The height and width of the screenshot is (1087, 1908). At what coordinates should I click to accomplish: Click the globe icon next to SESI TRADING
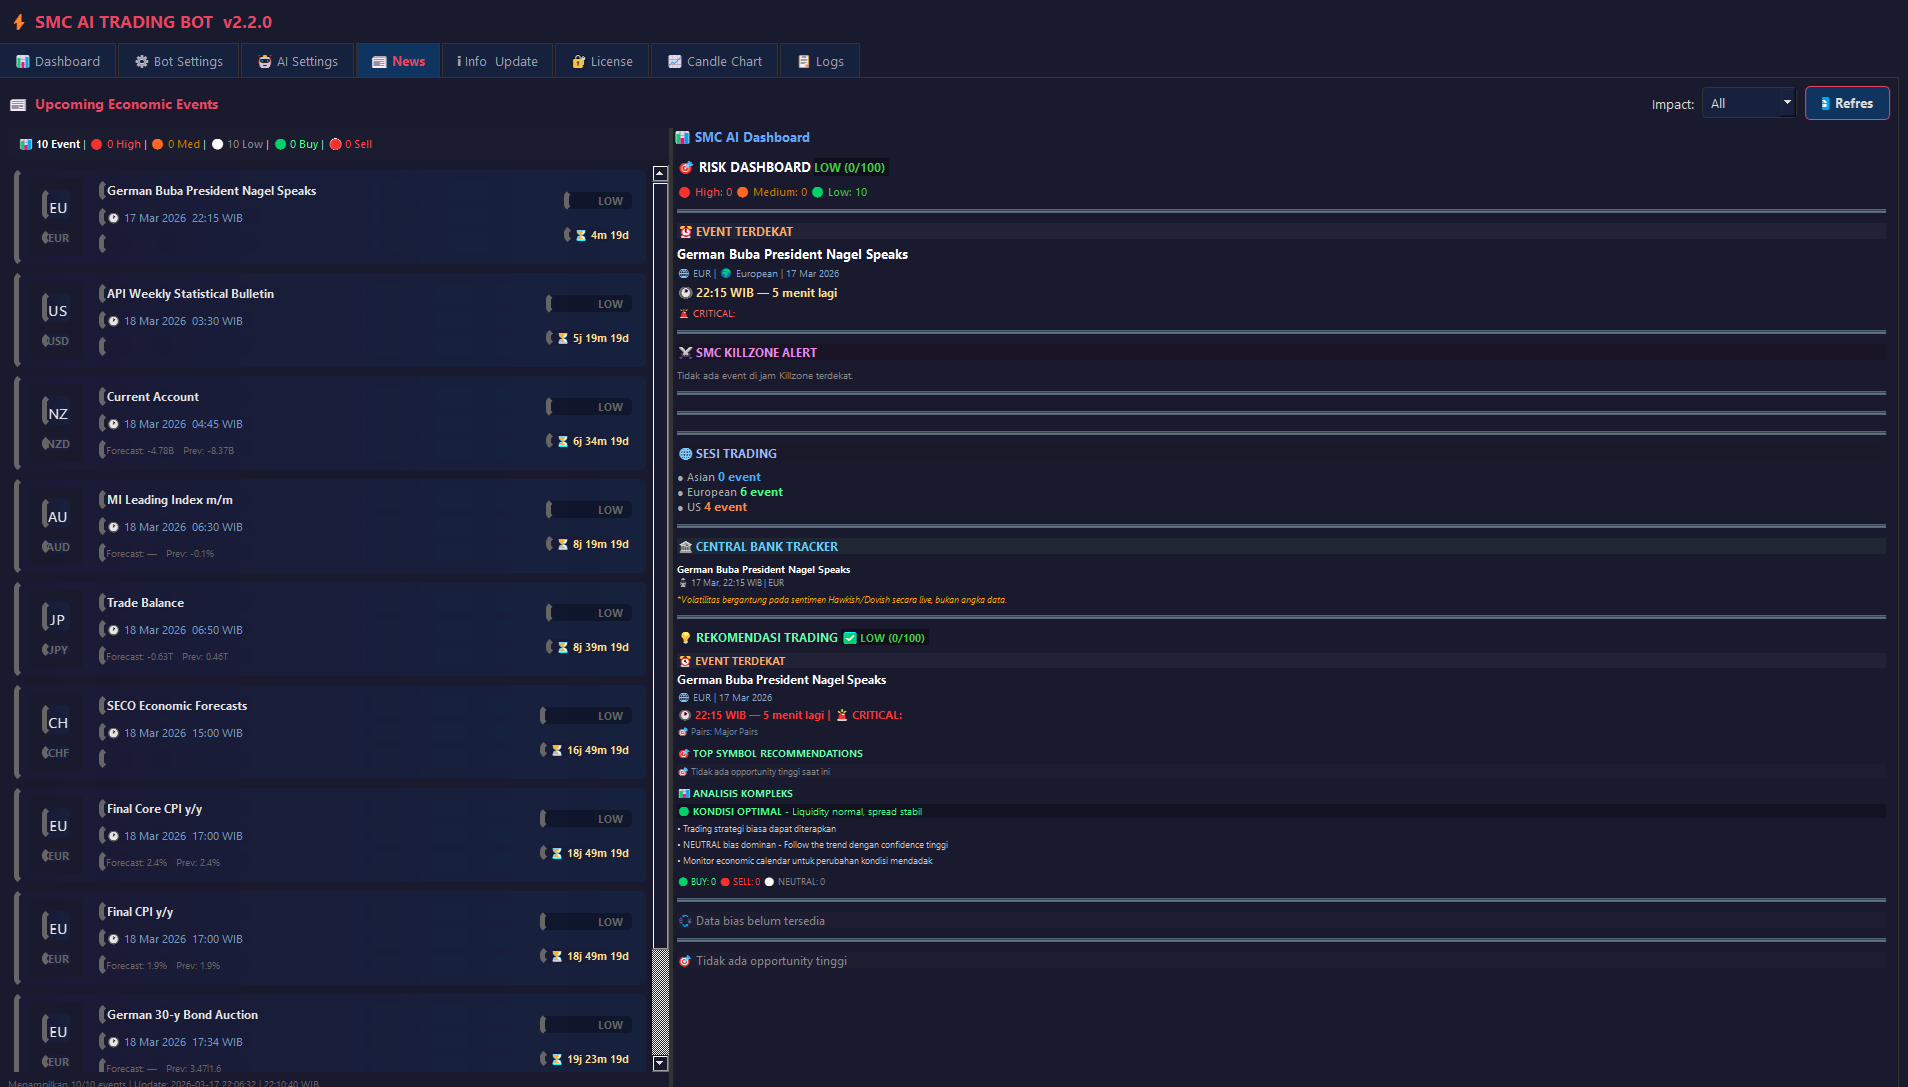(x=684, y=453)
